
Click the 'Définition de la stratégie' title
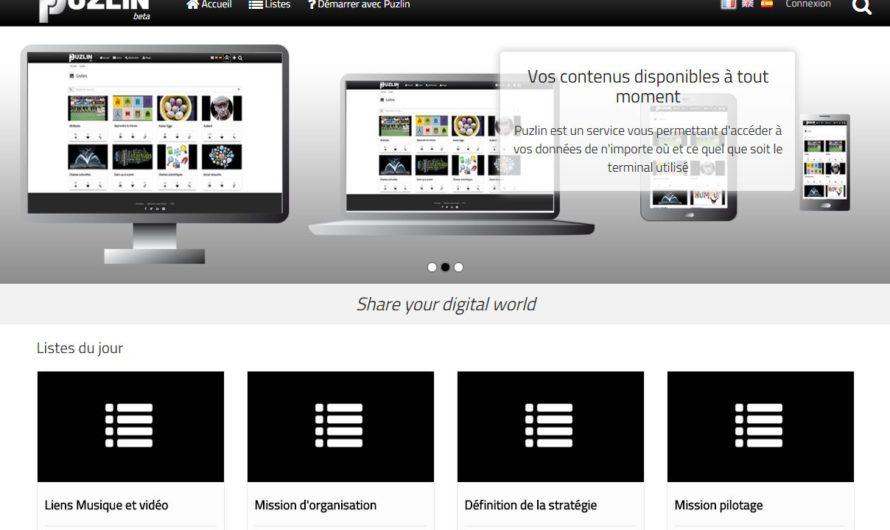(530, 505)
